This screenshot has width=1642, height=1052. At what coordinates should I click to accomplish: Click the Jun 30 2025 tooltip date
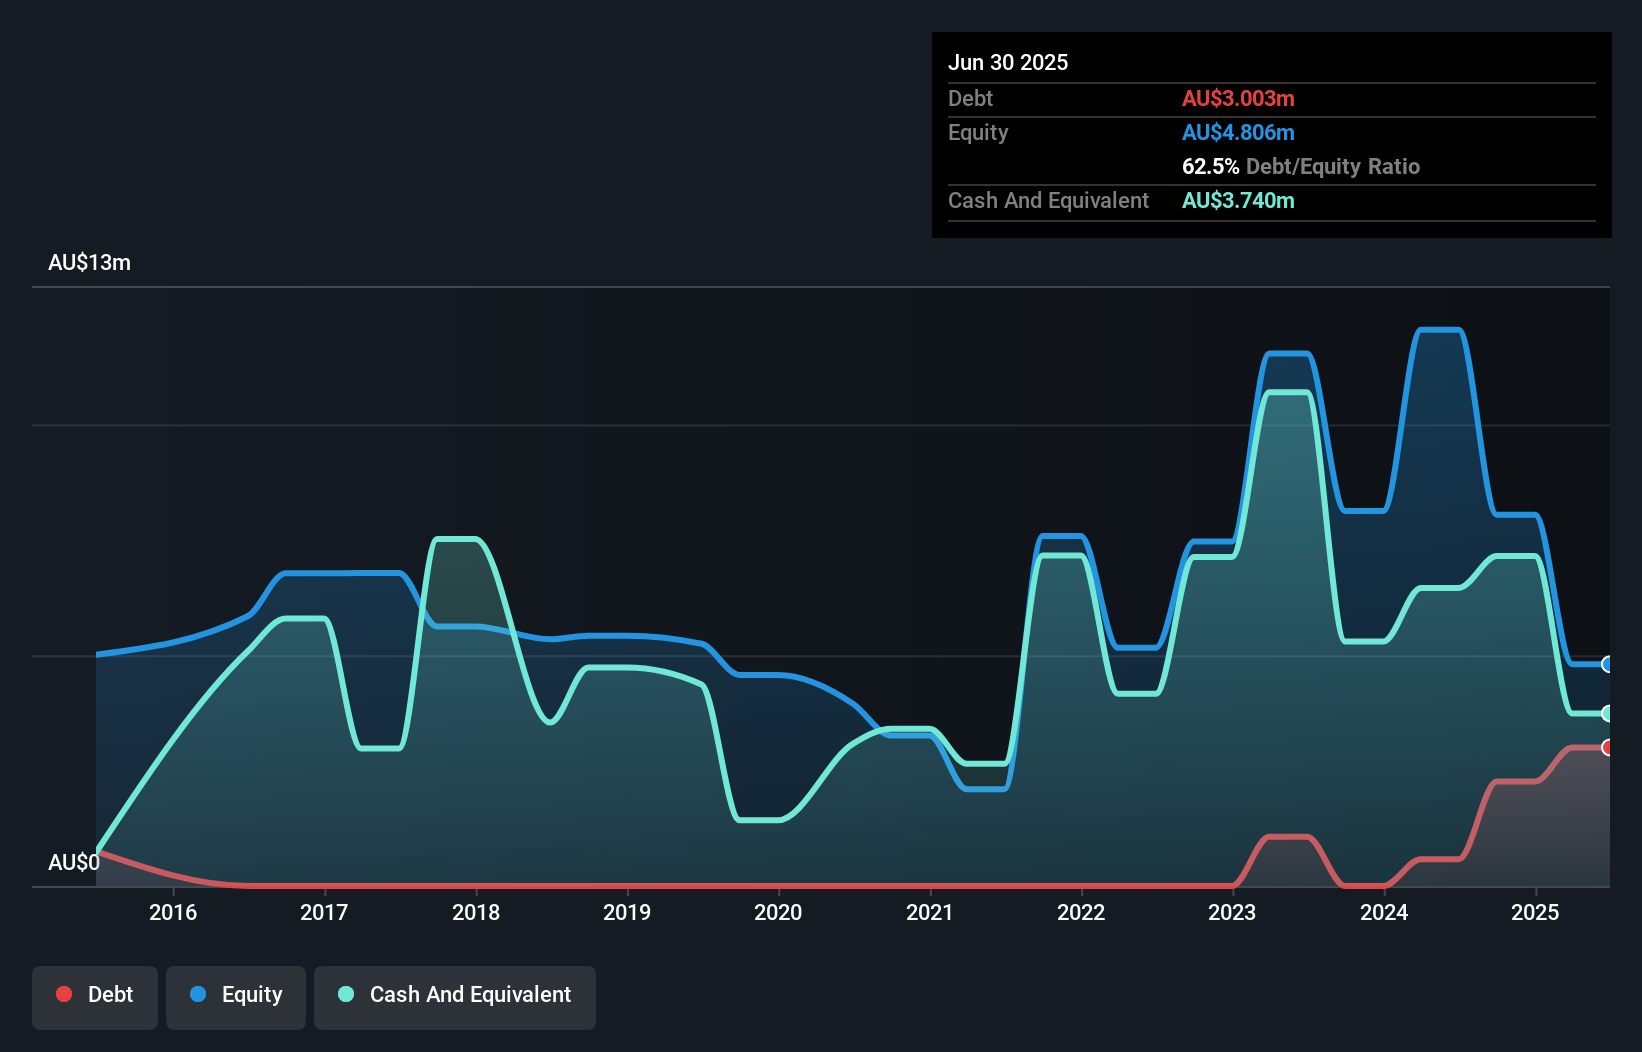[x=1008, y=62]
